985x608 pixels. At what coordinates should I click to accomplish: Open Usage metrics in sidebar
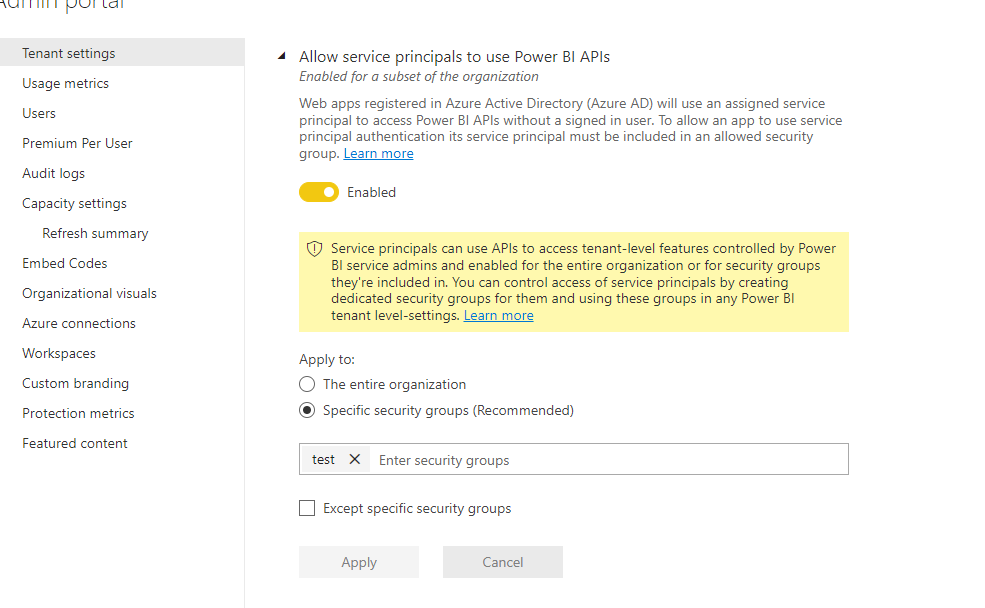point(65,83)
